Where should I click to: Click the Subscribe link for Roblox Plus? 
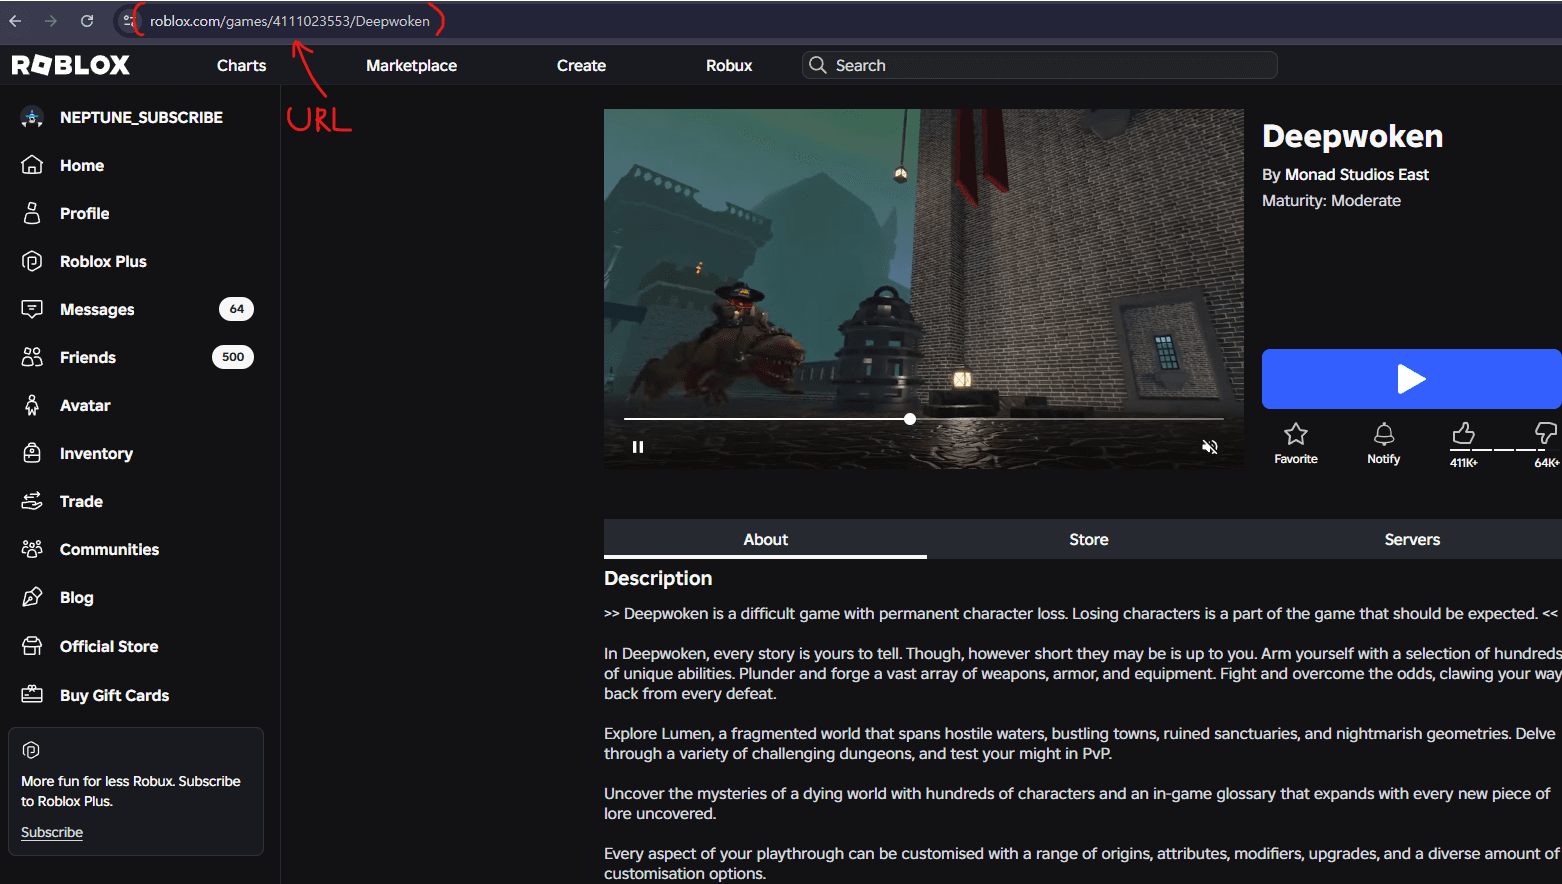pos(52,832)
